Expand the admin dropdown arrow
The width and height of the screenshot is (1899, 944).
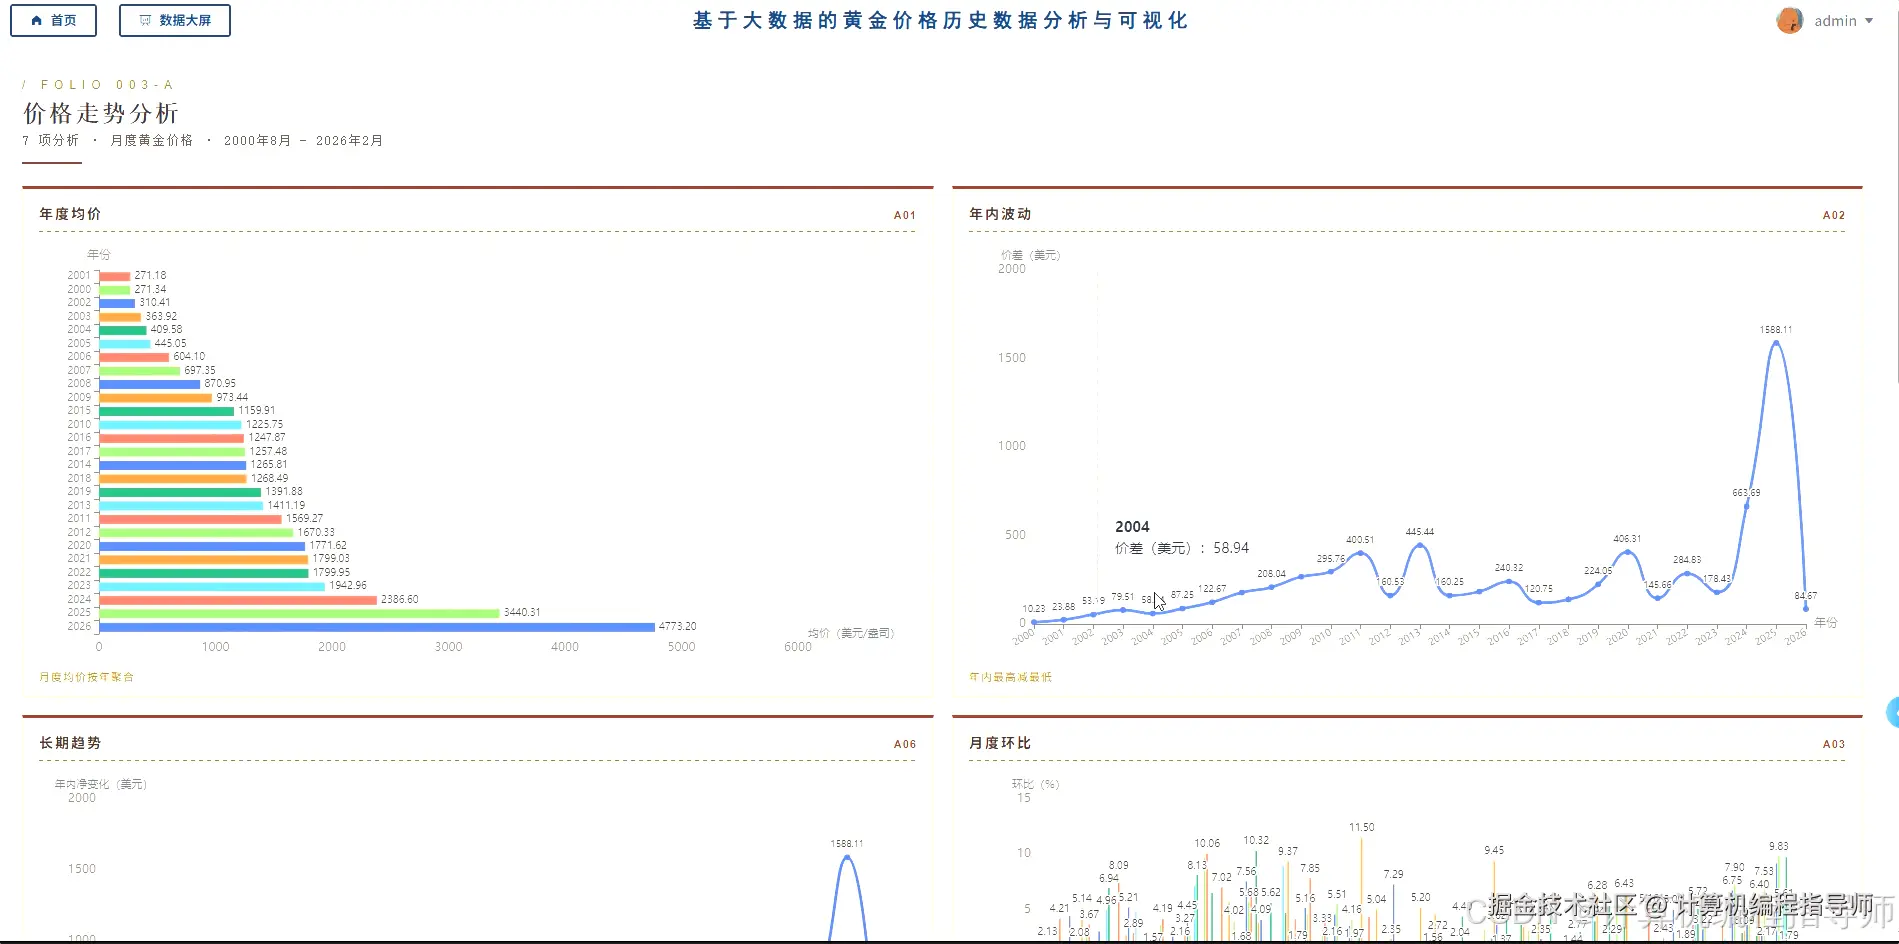coord(1869,21)
